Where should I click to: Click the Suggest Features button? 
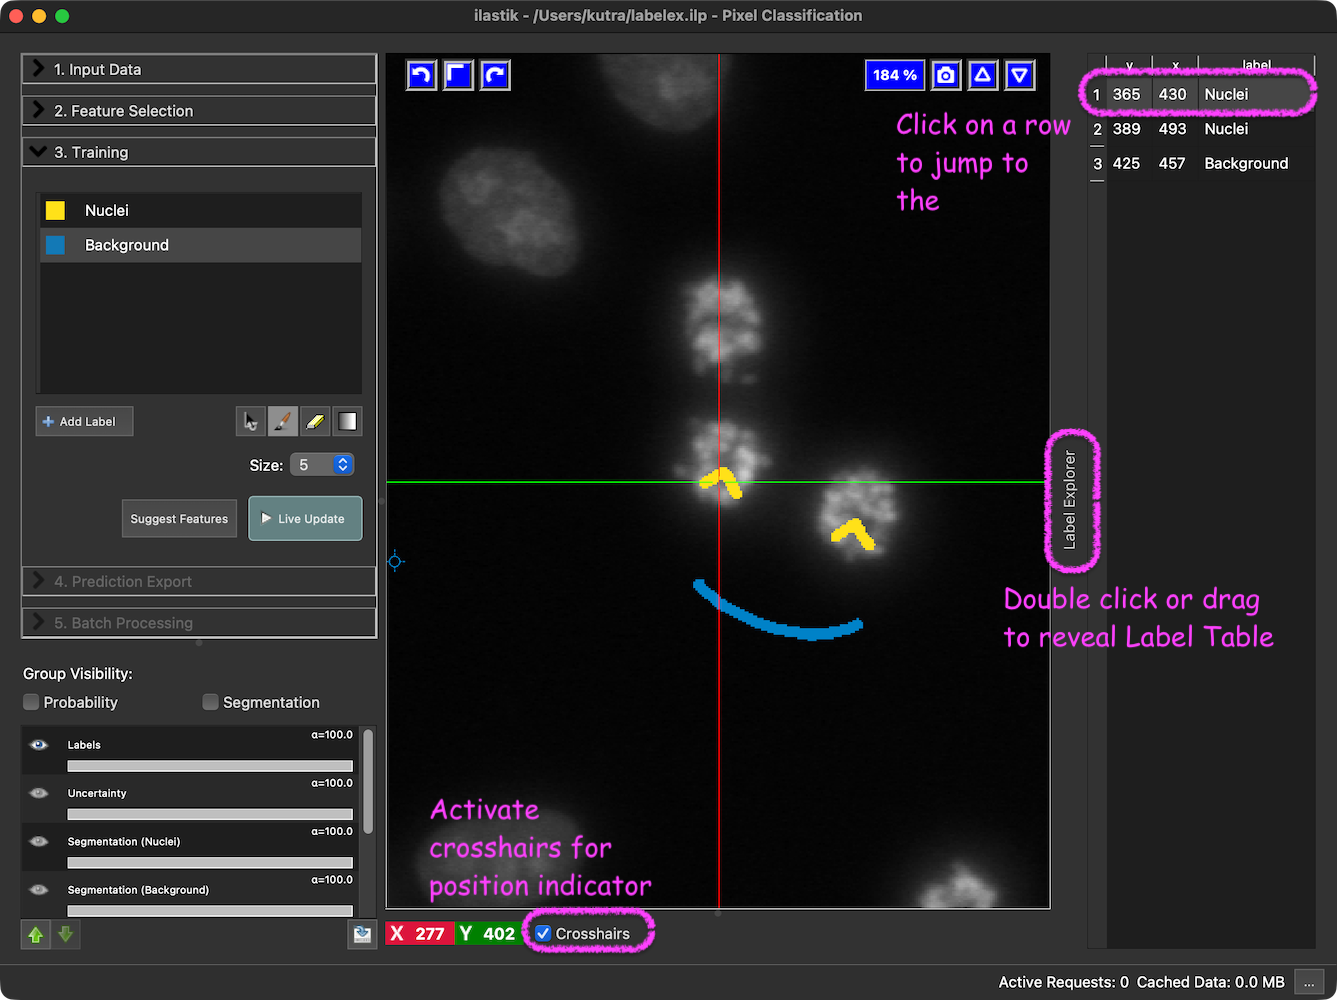coord(179,519)
